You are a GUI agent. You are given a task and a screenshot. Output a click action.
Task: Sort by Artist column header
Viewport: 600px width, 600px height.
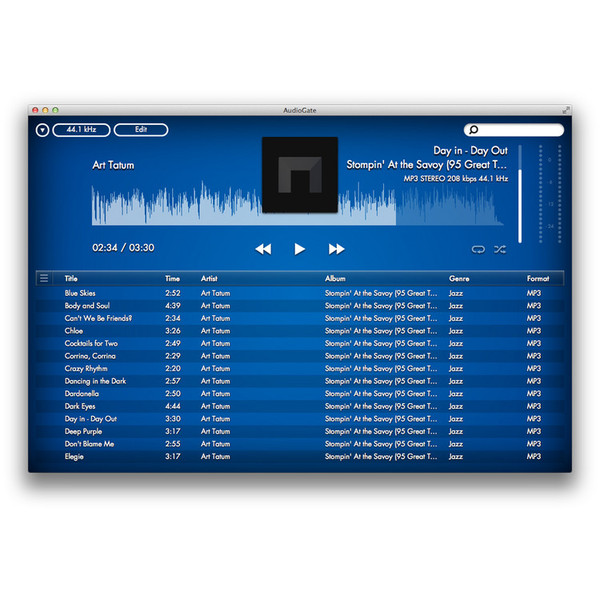(x=209, y=279)
